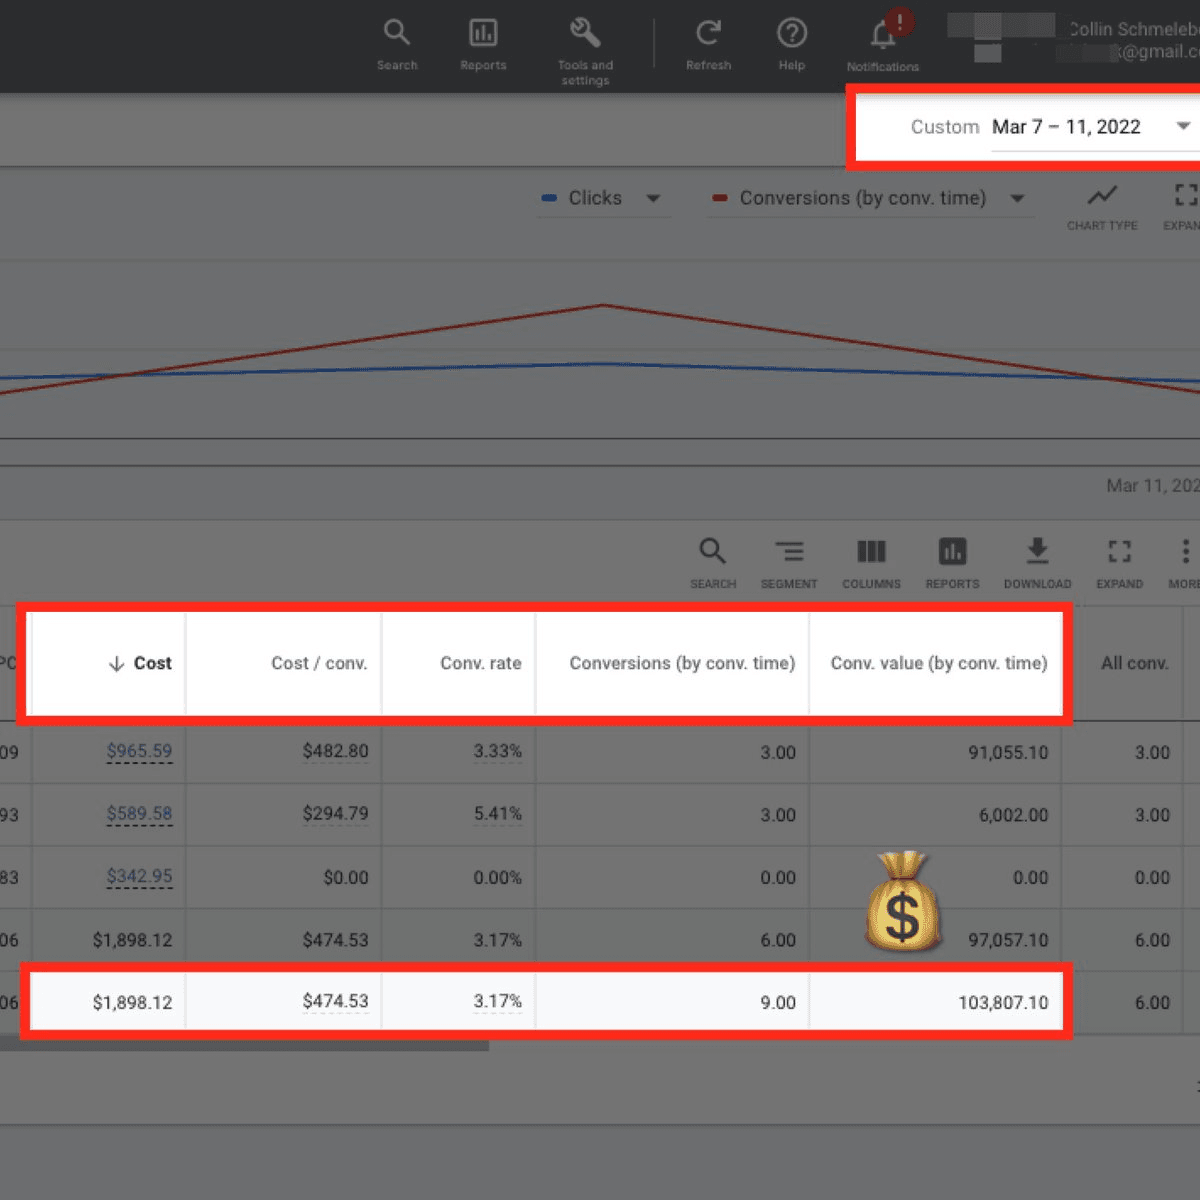1200x1200 pixels.
Task: Open the Reports icon in header
Action: tap(483, 33)
